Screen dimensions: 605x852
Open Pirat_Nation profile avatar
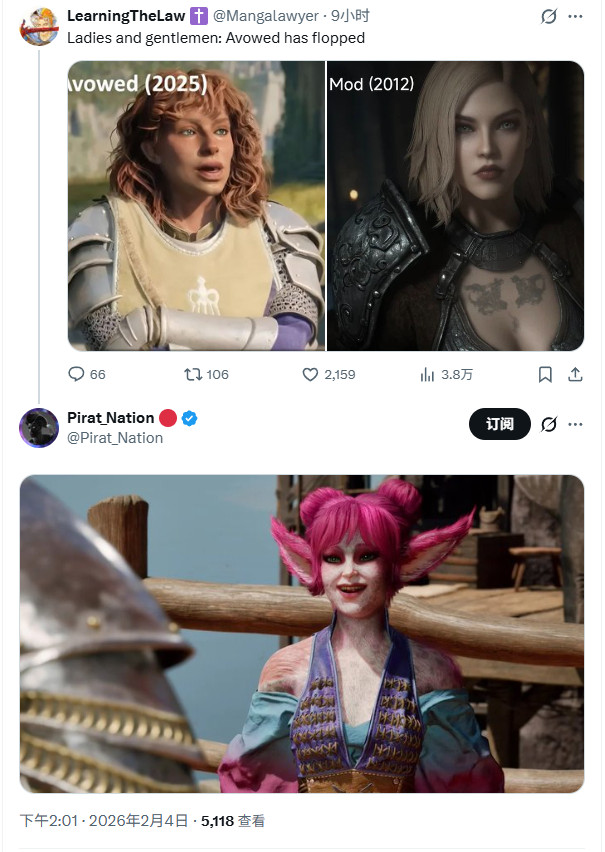click(x=39, y=427)
